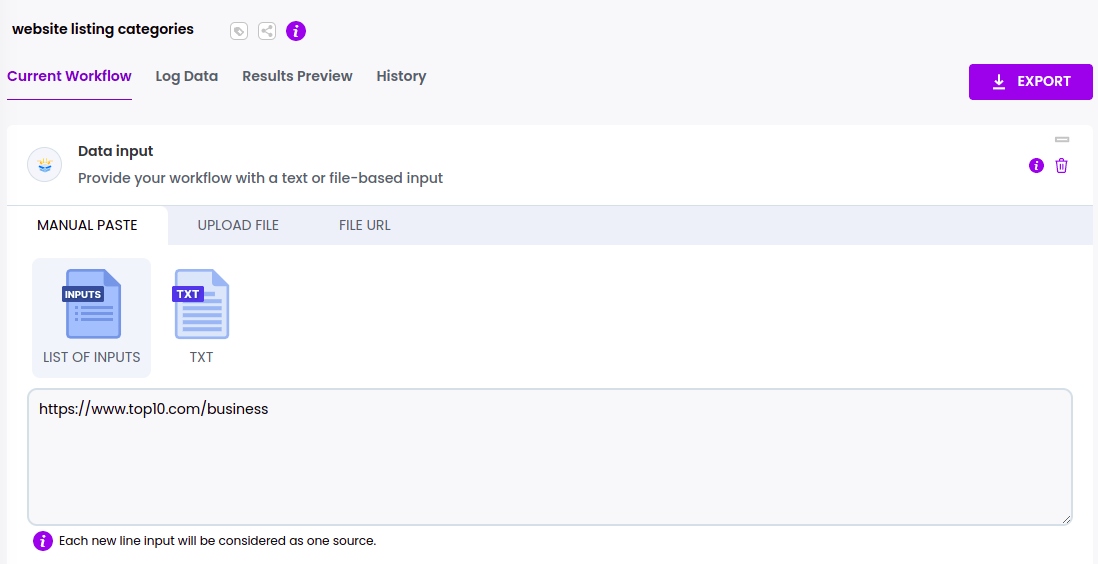
Task: Click the share icon beside the workflow title
Action: pyautogui.click(x=267, y=31)
